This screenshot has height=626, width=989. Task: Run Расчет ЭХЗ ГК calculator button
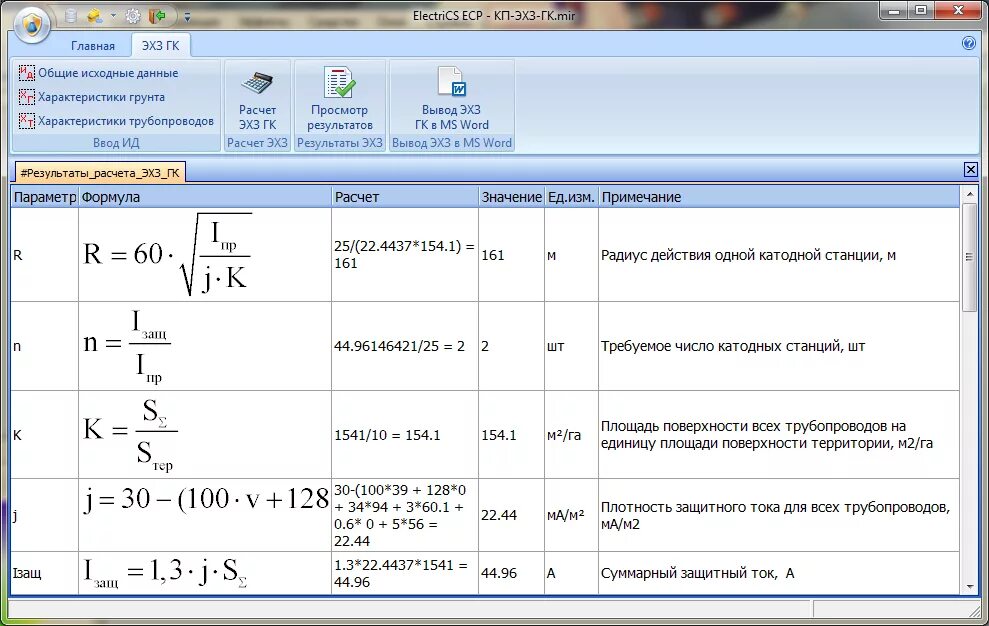(257, 99)
